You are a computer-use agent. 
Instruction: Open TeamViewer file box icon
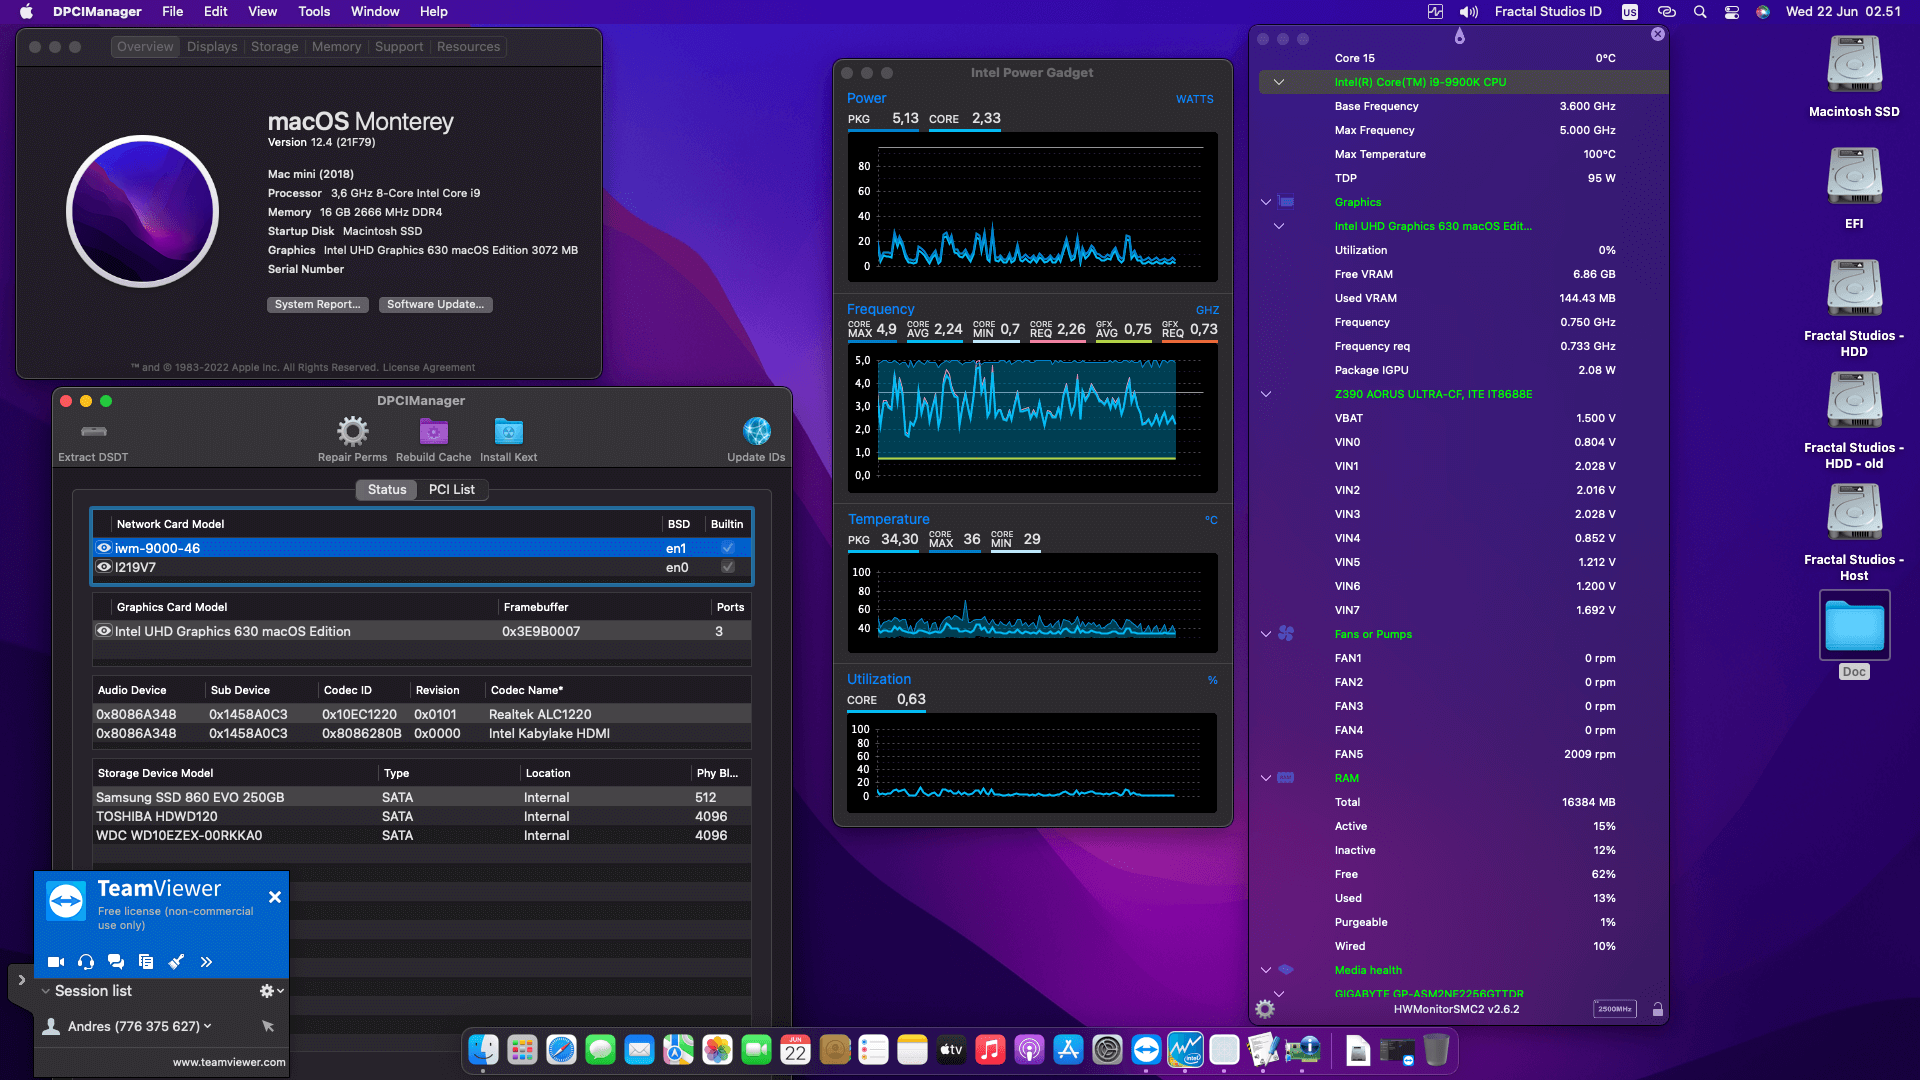coord(146,962)
